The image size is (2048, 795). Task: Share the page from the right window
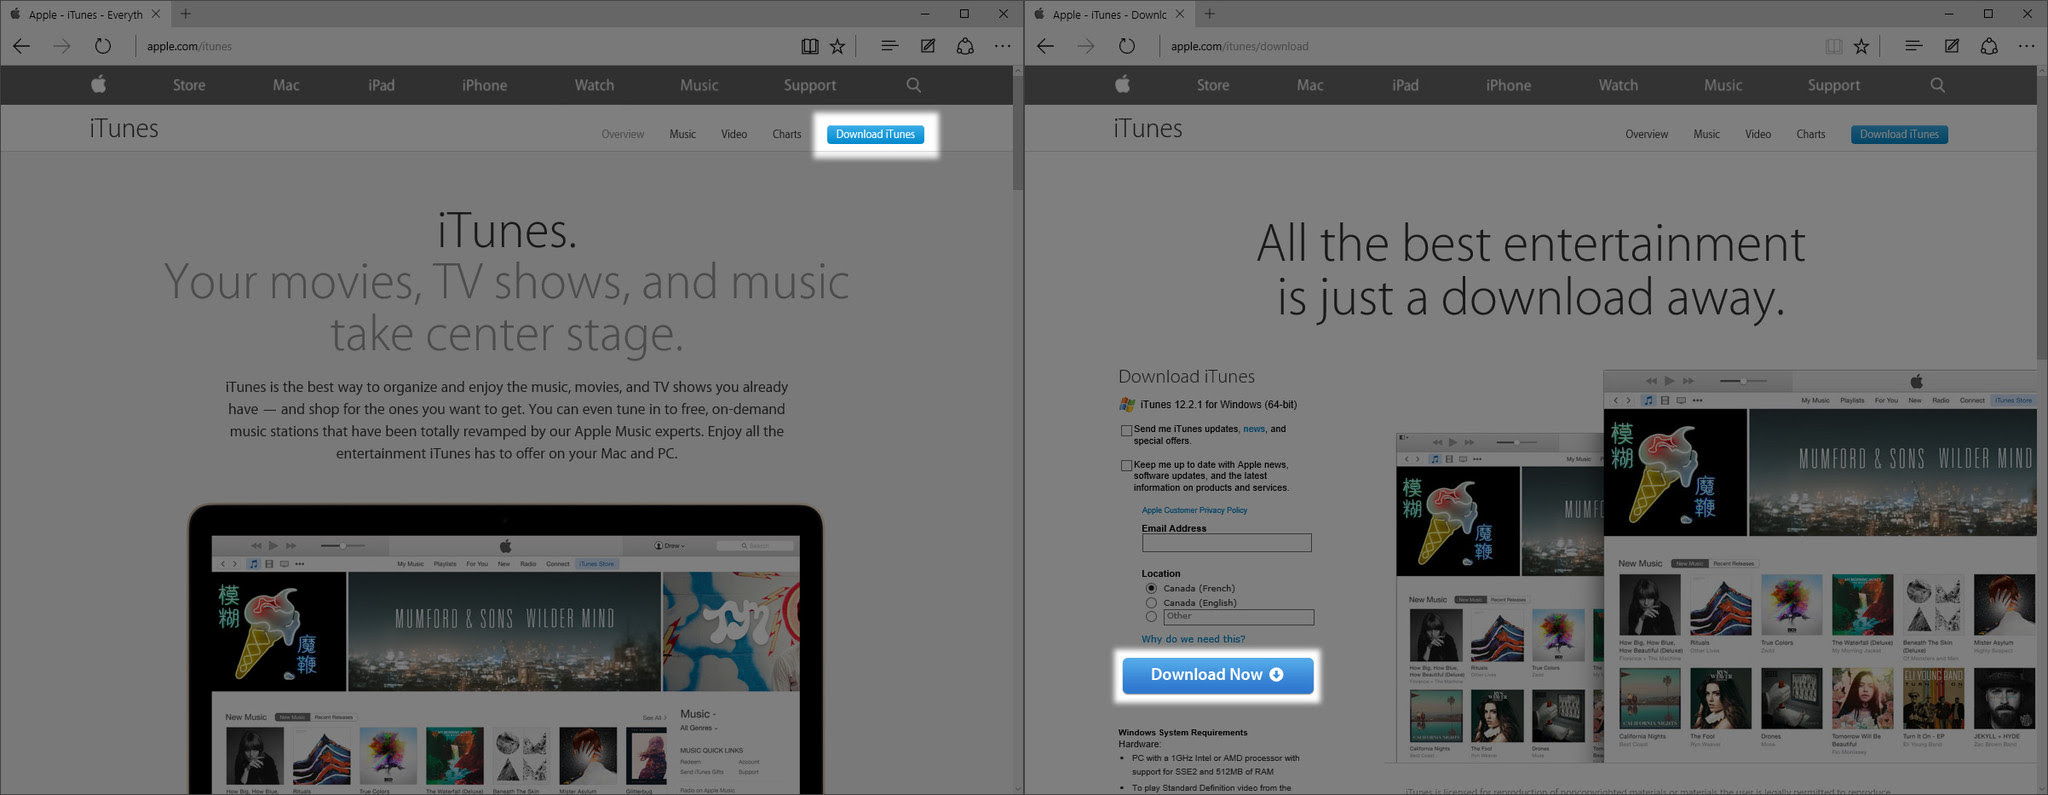coord(1989,46)
